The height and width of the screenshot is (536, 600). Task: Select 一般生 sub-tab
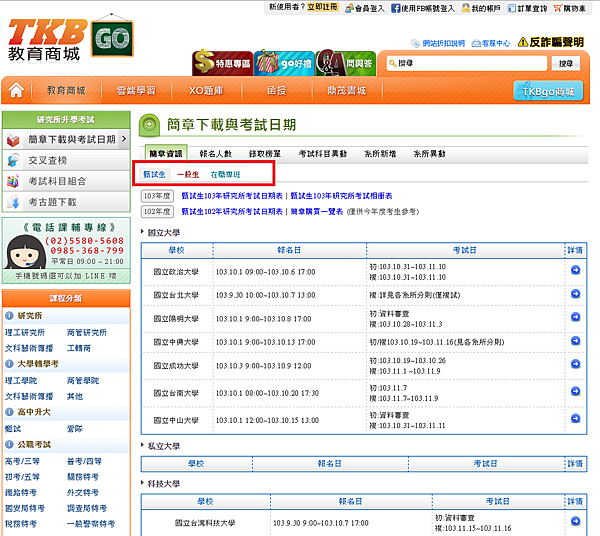(188, 175)
